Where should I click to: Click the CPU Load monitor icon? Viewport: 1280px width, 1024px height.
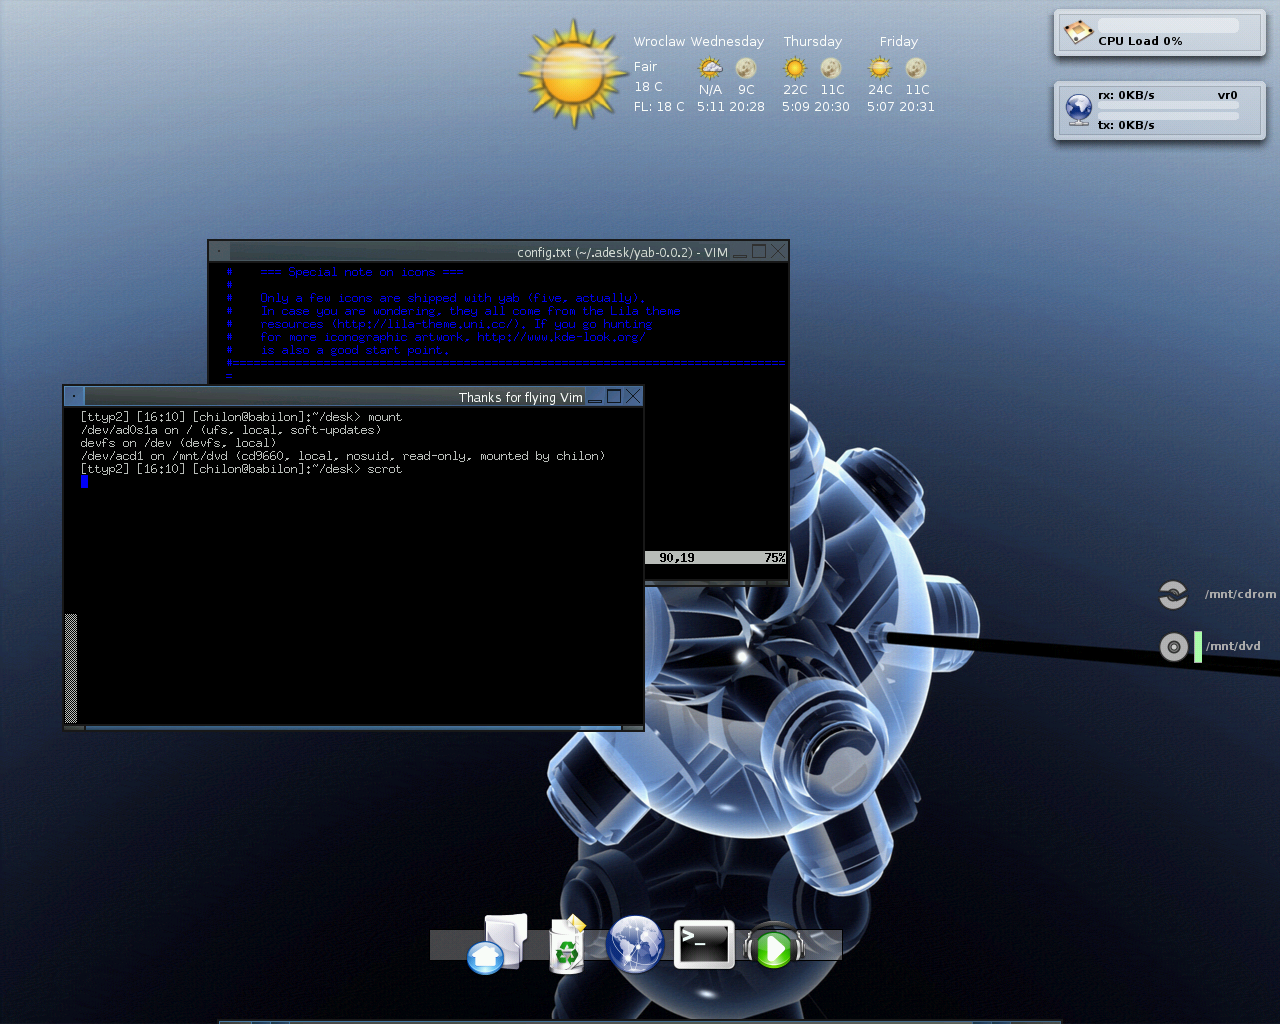pos(1078,32)
